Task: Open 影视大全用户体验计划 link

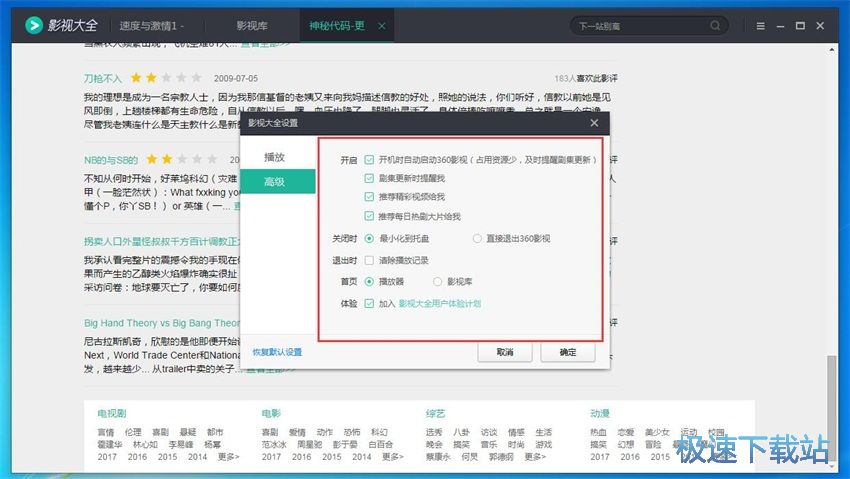Action: pos(440,303)
